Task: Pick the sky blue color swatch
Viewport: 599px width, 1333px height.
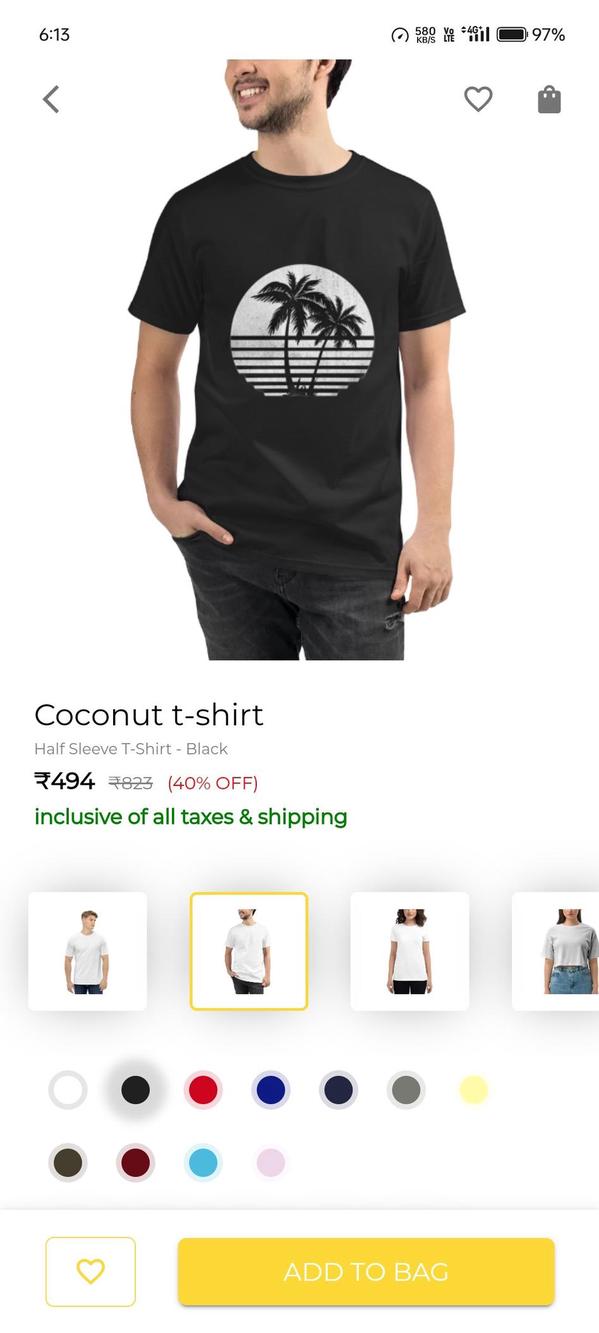Action: [203, 1162]
